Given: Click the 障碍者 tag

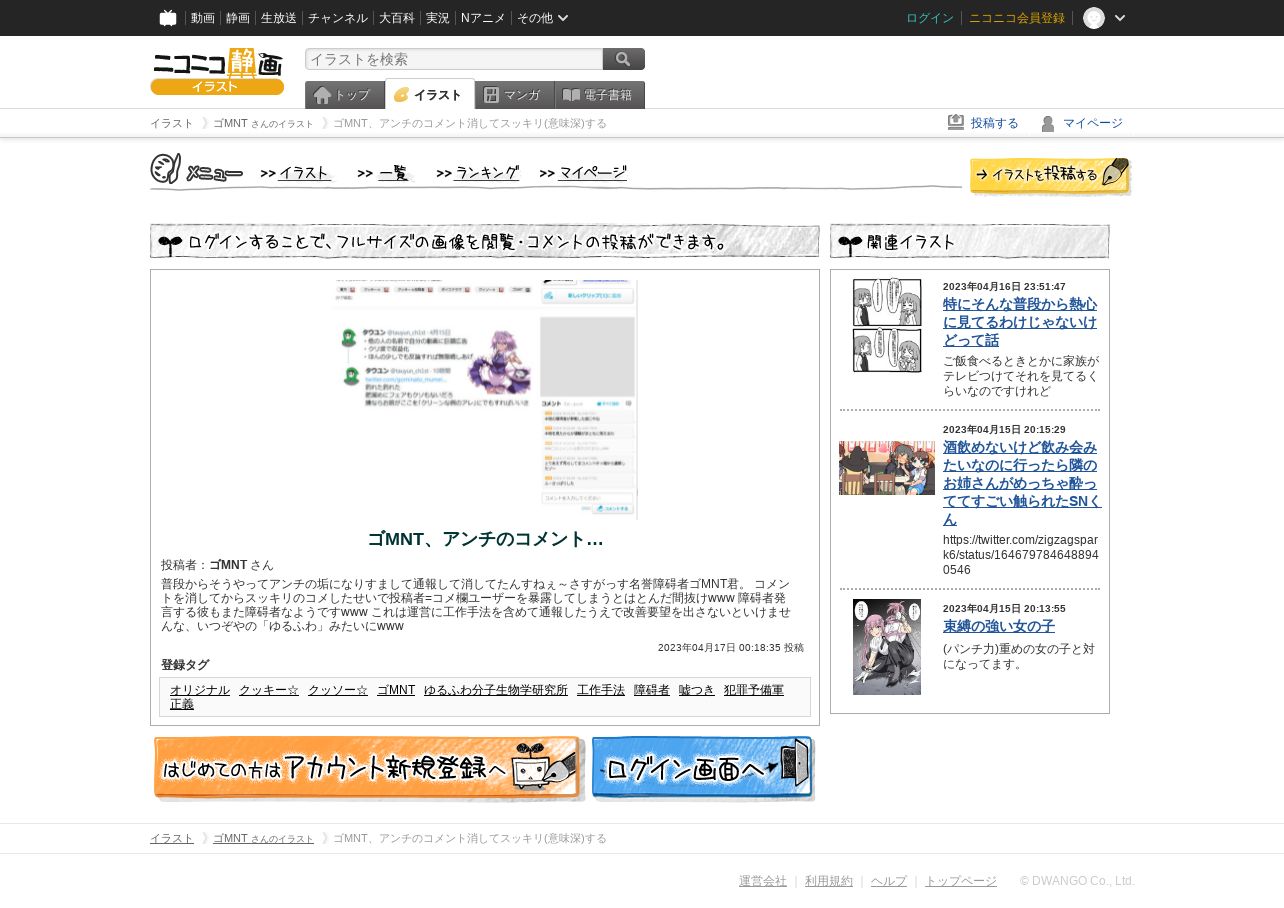Looking at the screenshot, I should click(x=652, y=690).
